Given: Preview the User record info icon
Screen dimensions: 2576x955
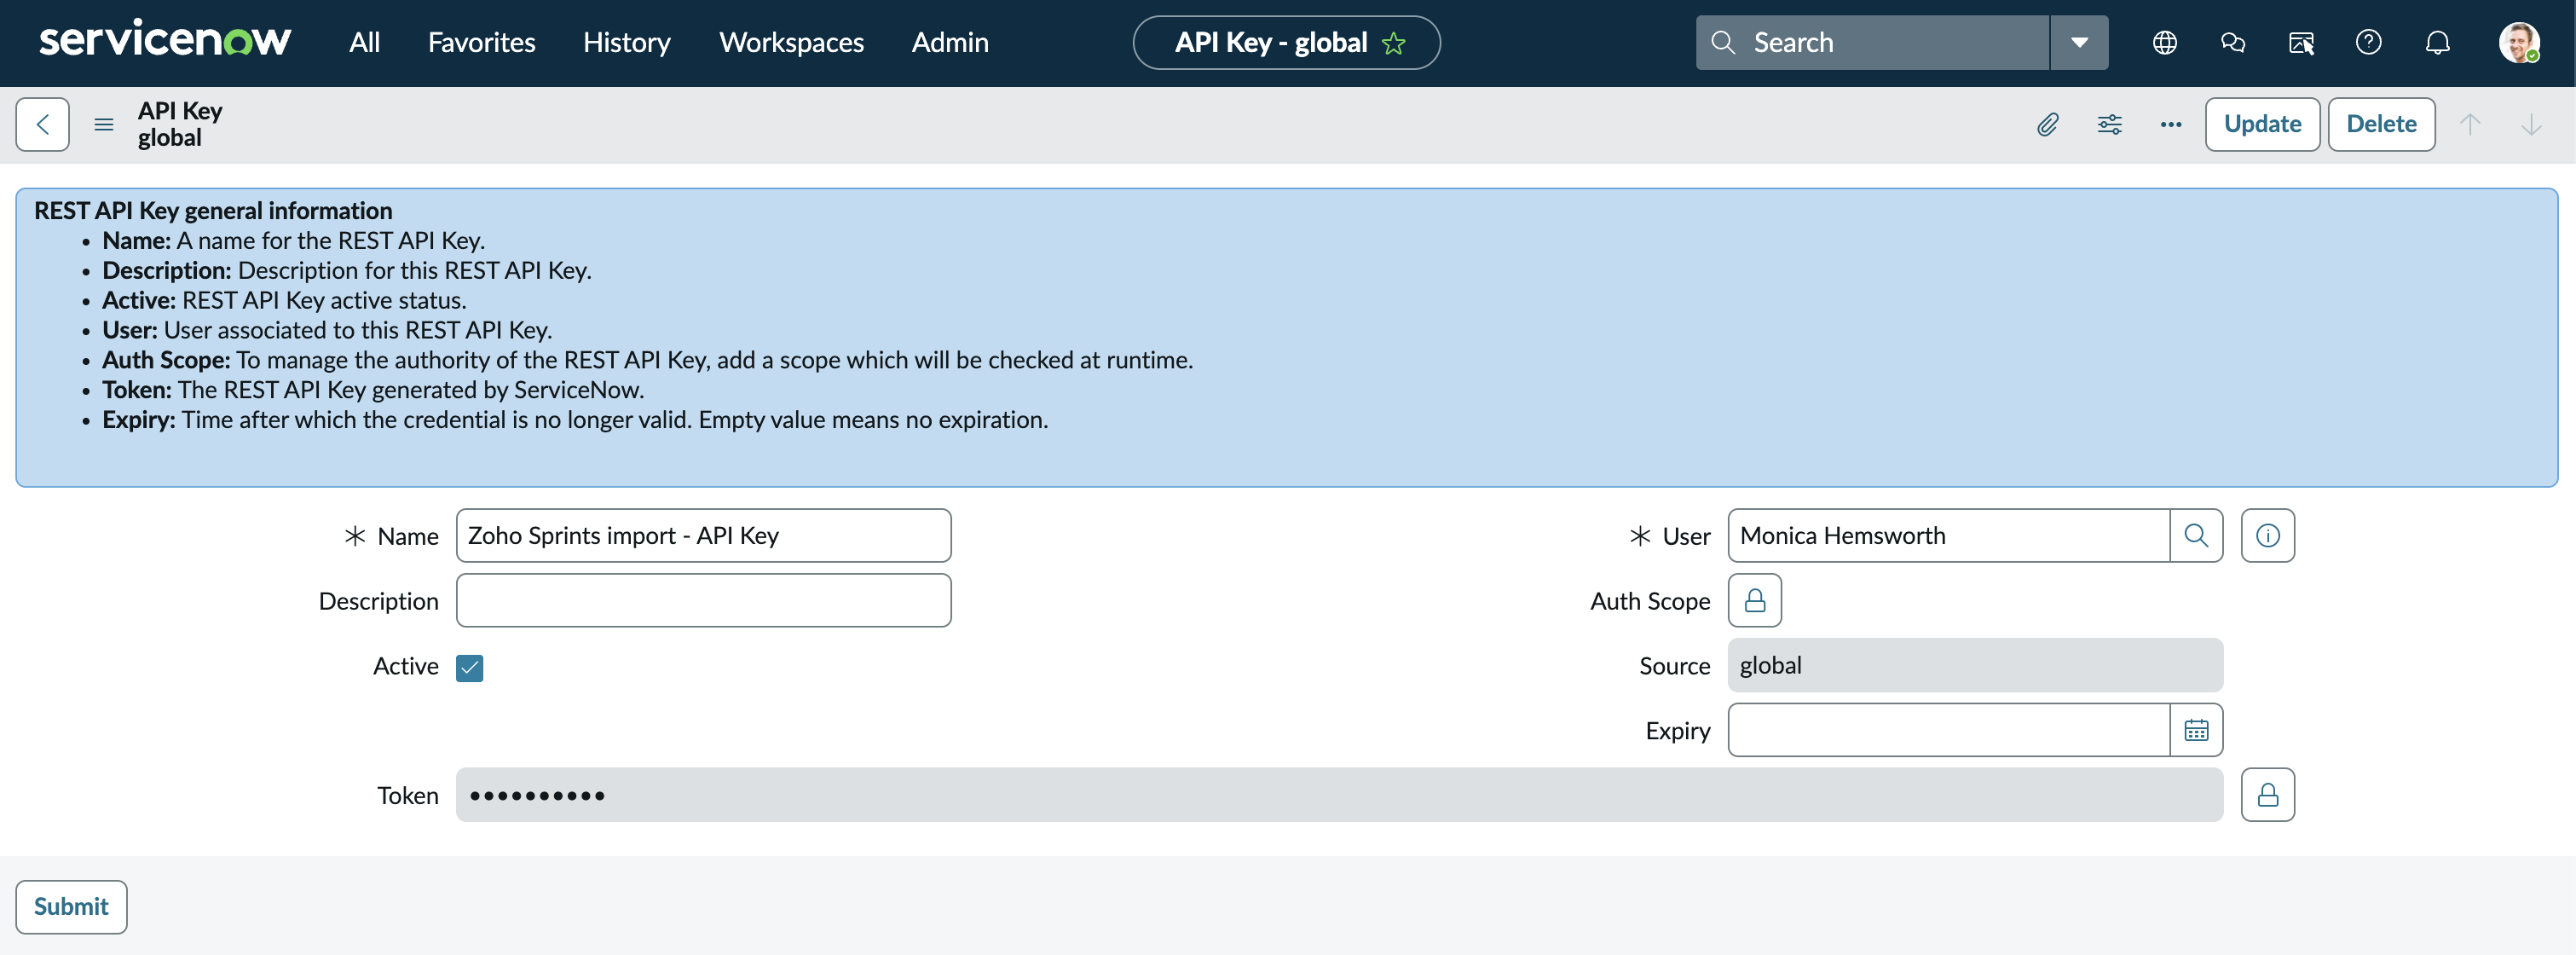Looking at the screenshot, I should (2267, 535).
